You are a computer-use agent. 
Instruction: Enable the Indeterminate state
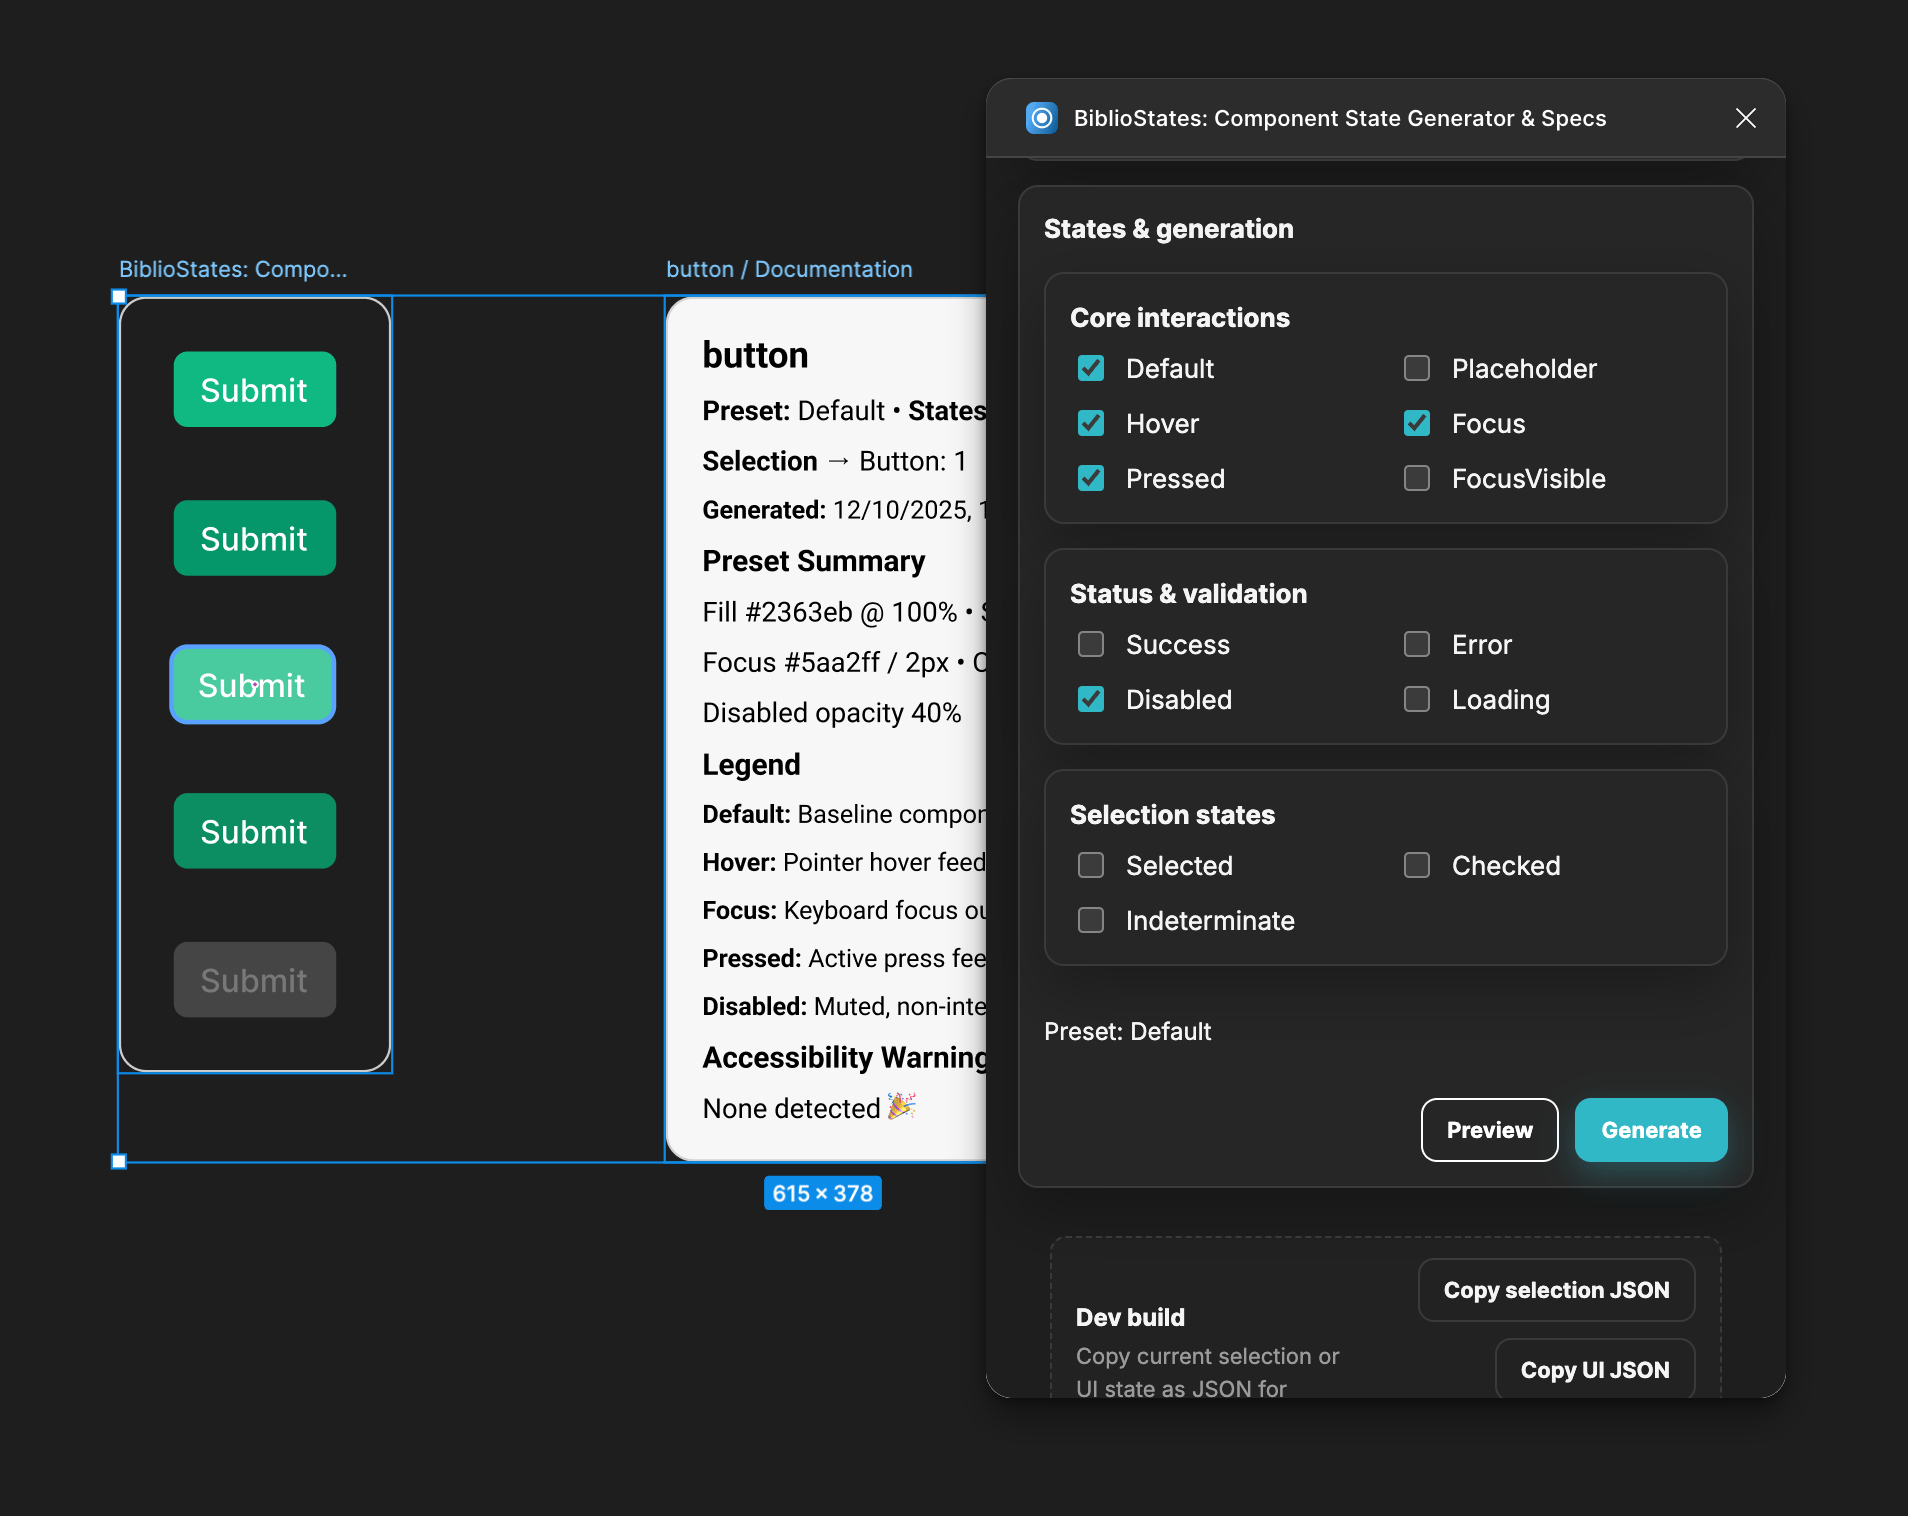click(x=1090, y=920)
